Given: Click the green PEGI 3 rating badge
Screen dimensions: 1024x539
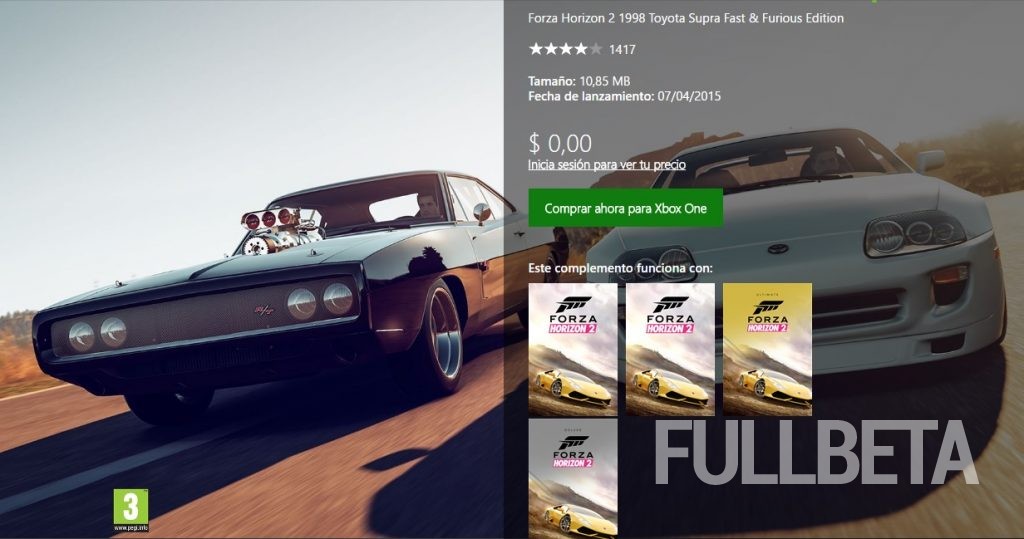Looking at the screenshot, I should point(131,510).
